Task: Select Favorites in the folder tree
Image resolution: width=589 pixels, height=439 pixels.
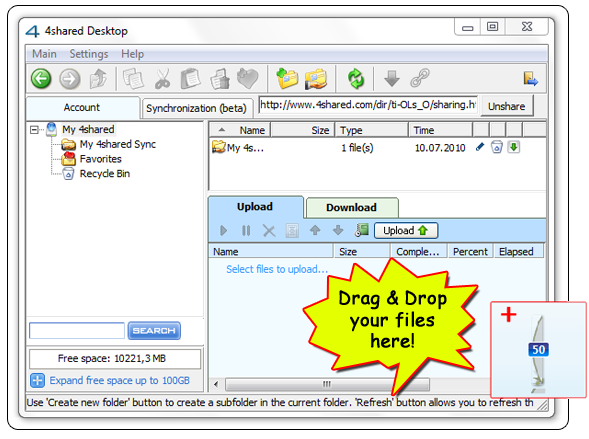Action: pyautogui.click(x=101, y=159)
